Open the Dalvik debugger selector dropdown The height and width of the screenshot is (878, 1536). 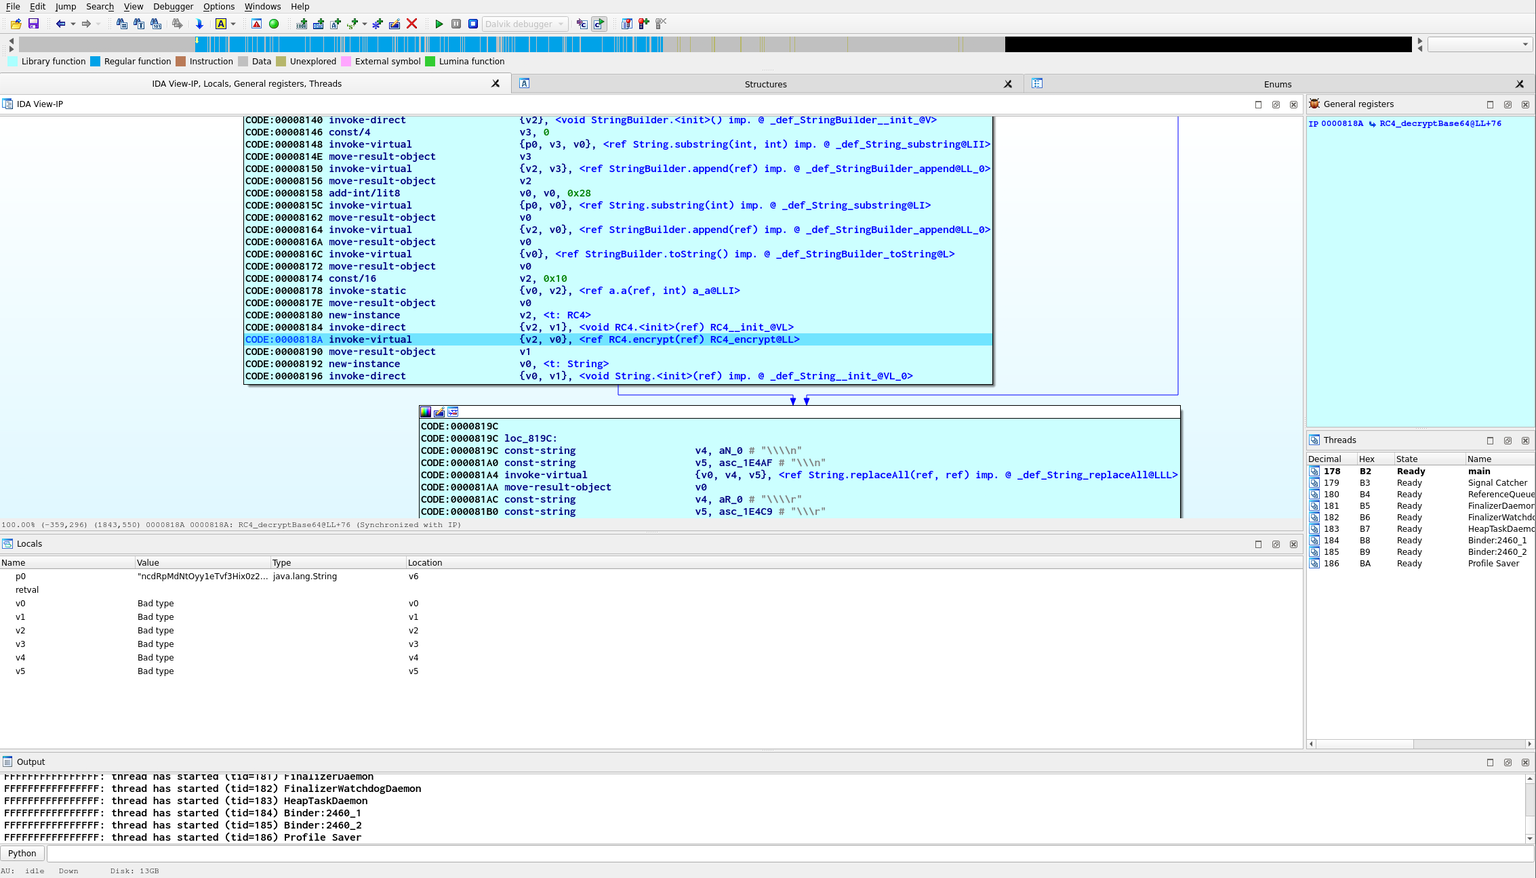click(526, 24)
